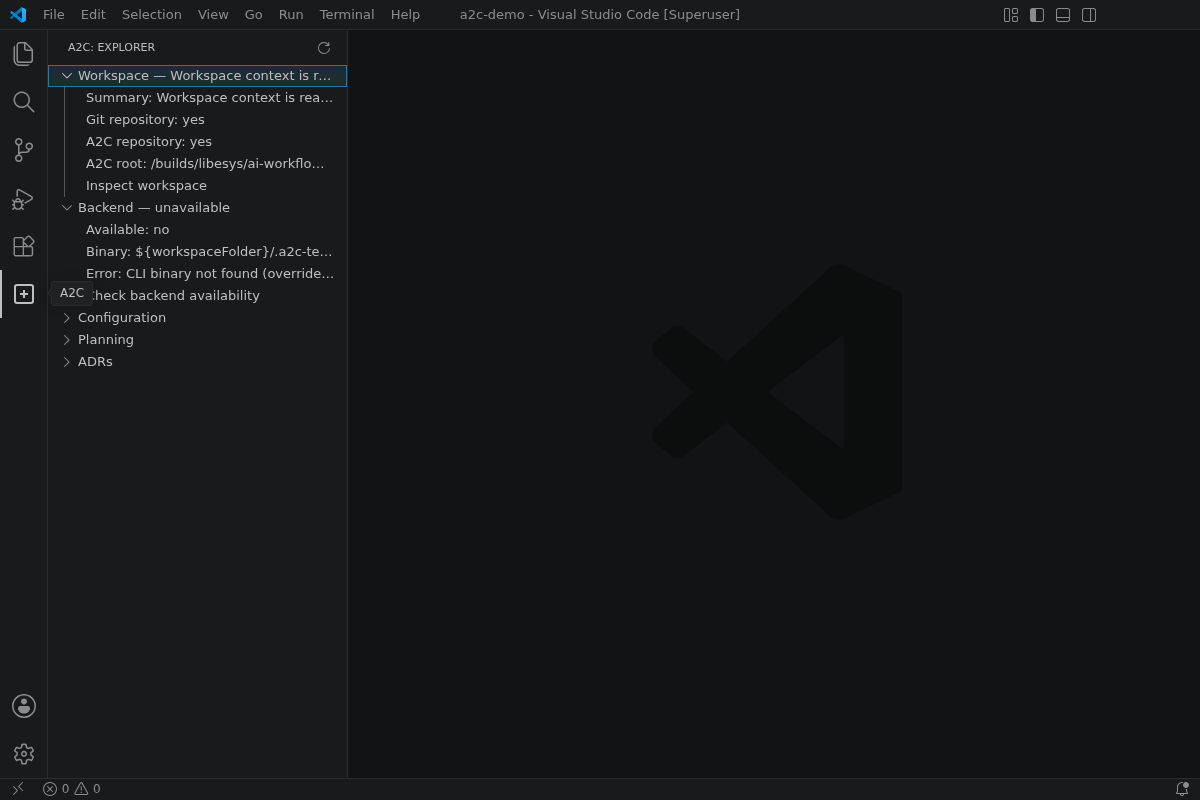
Task: Open the Explorer view in activity bar
Action: [x=24, y=54]
